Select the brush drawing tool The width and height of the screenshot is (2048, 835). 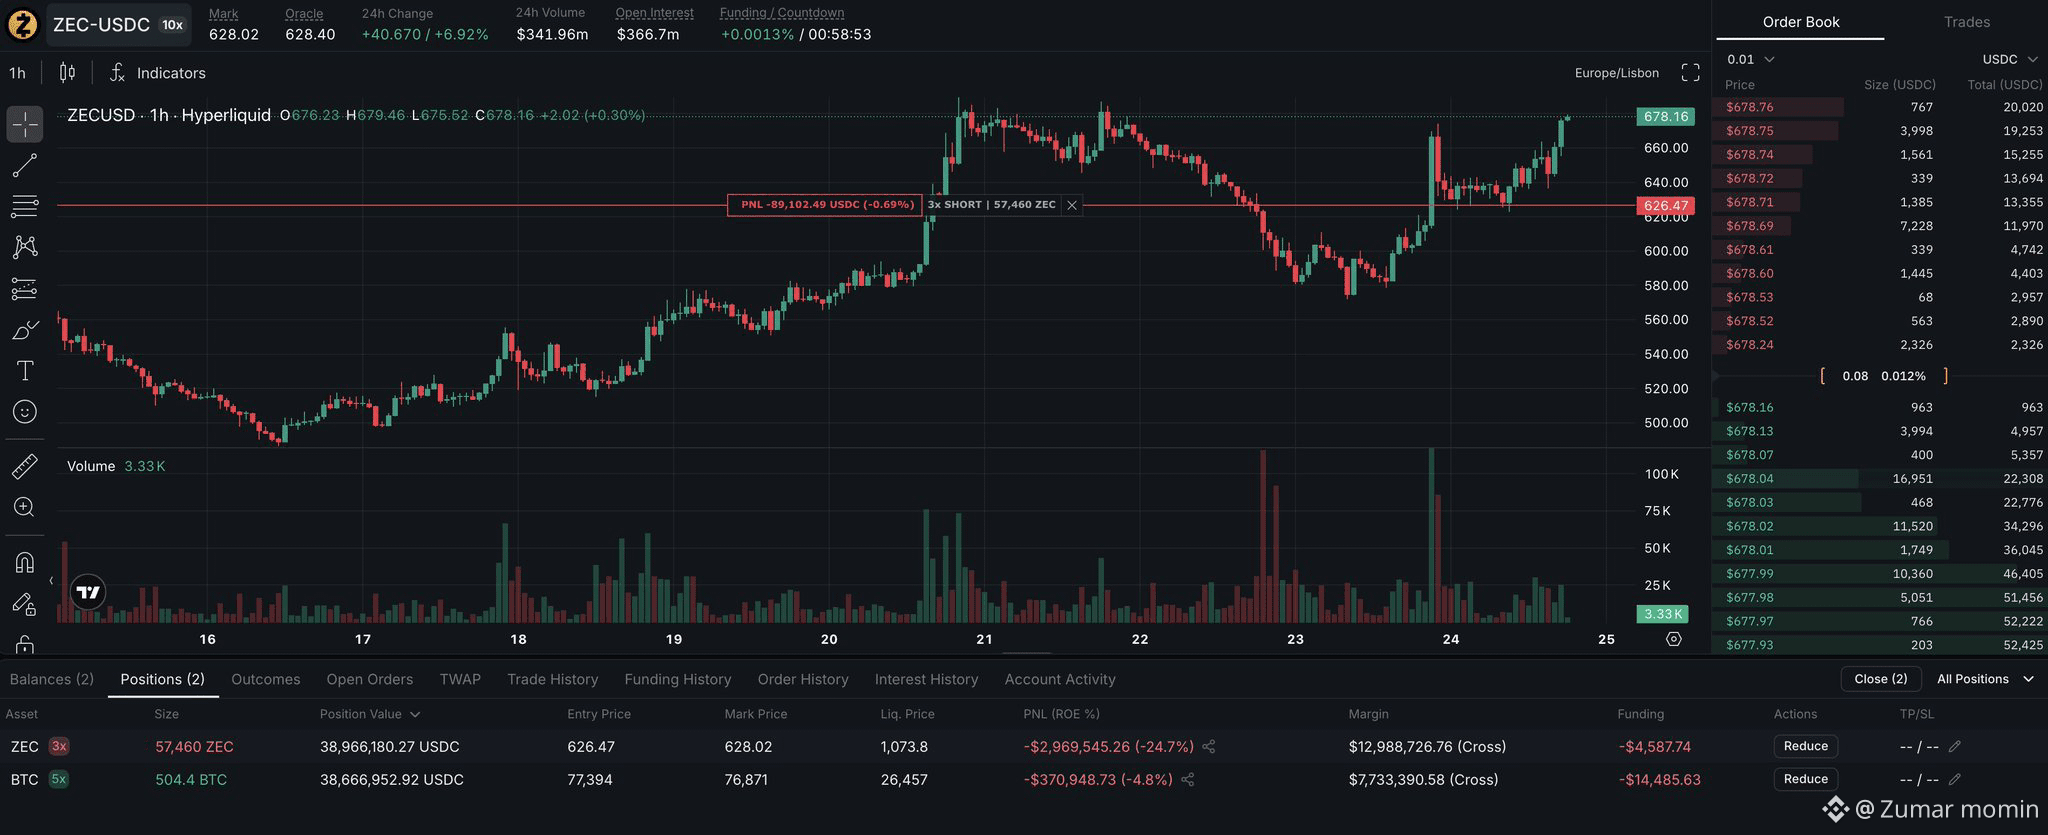click(25, 330)
